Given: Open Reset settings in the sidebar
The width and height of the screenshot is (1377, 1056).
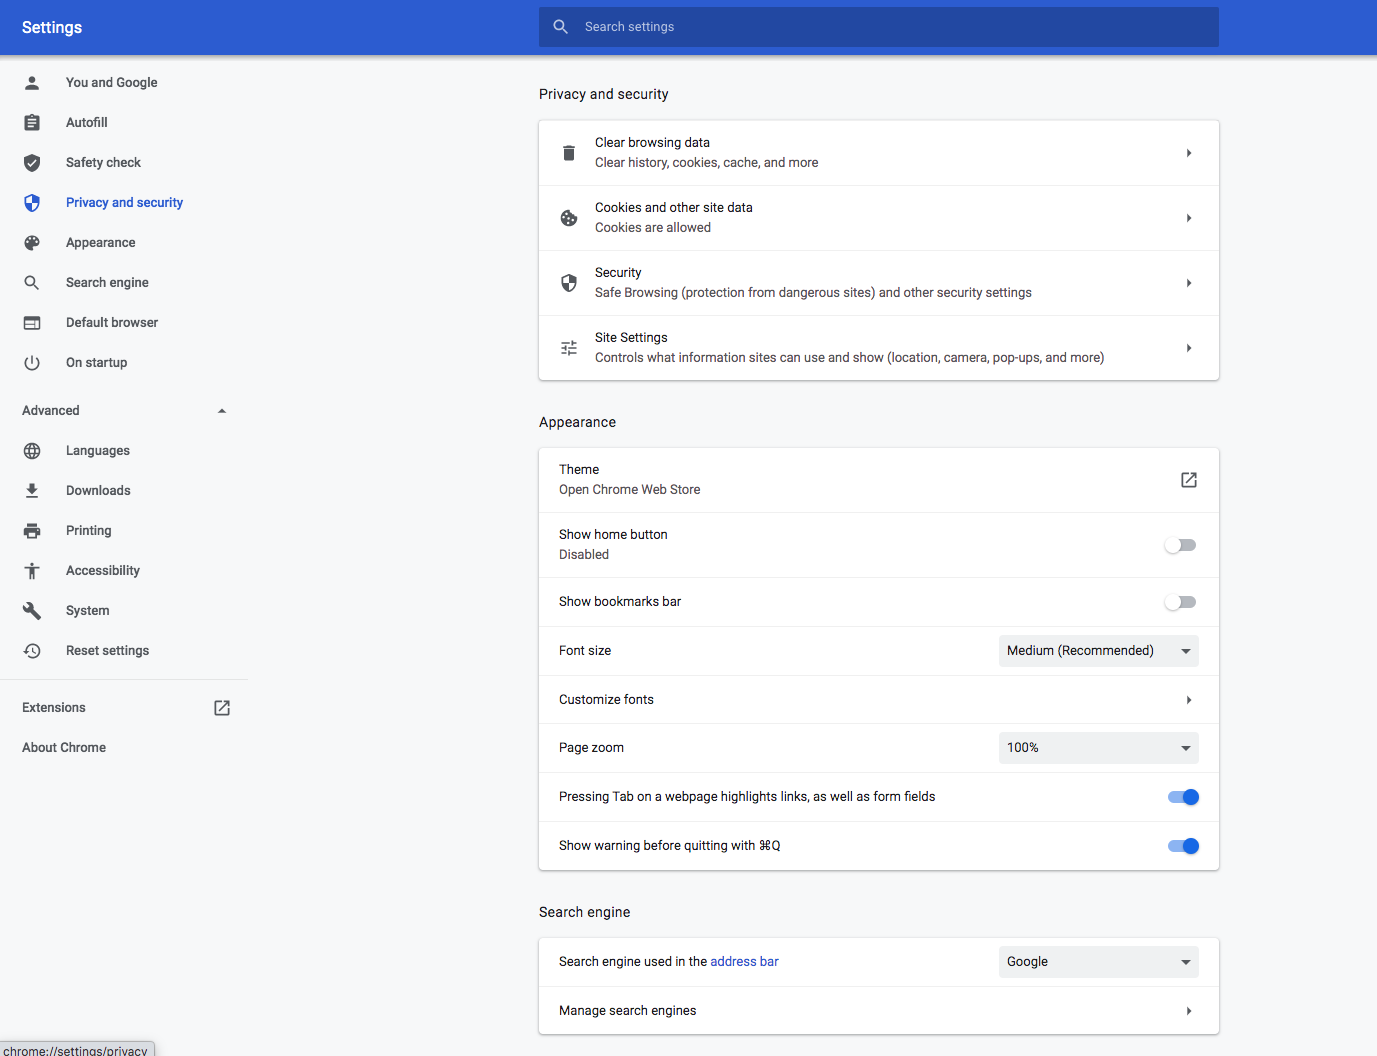Looking at the screenshot, I should pos(107,651).
